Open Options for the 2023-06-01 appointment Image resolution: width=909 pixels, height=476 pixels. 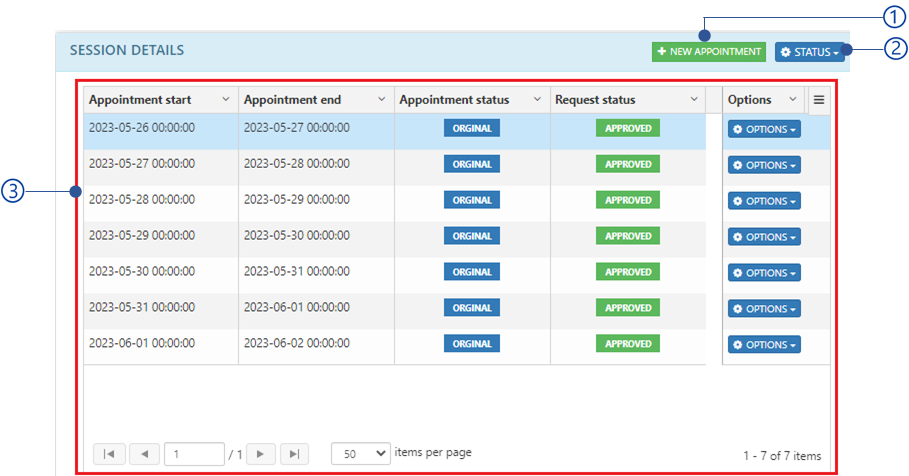pyautogui.click(x=764, y=345)
